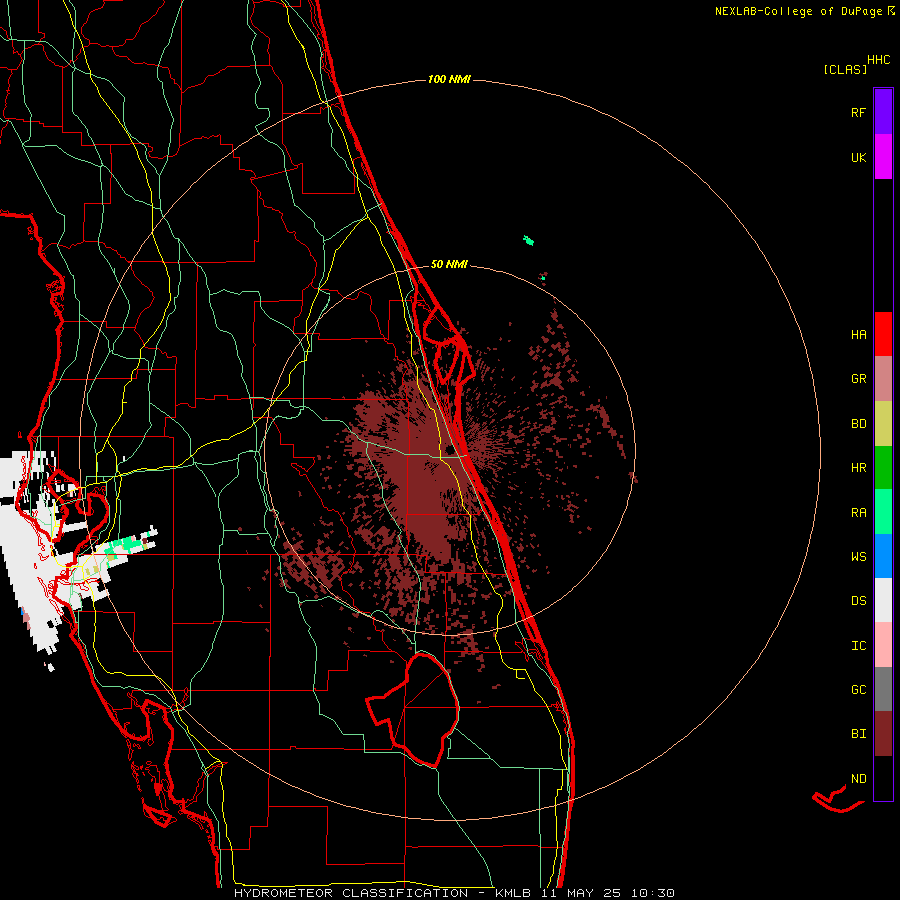Click the RF purple legend swatch
This screenshot has width=900, height=900.
pyautogui.click(x=883, y=111)
